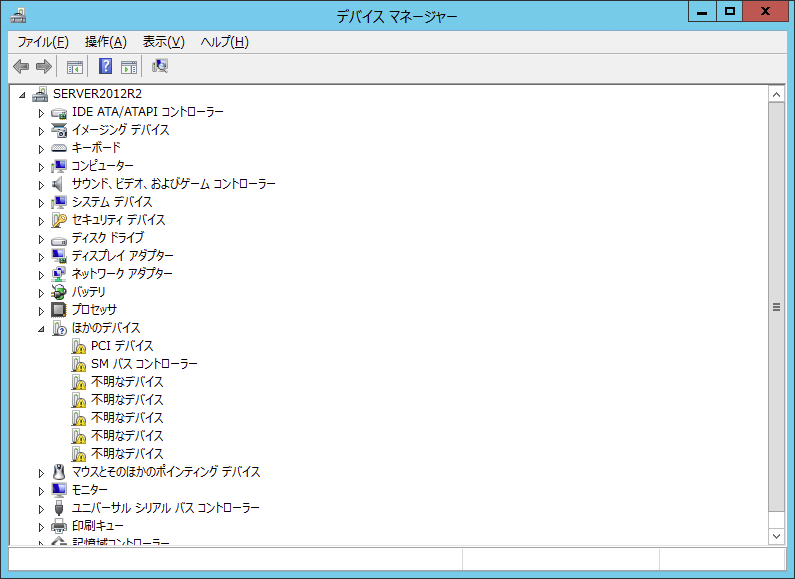Viewport: 795px width, 579px height.
Task: Collapse the SERVER2012R2 root node
Action: (22, 95)
